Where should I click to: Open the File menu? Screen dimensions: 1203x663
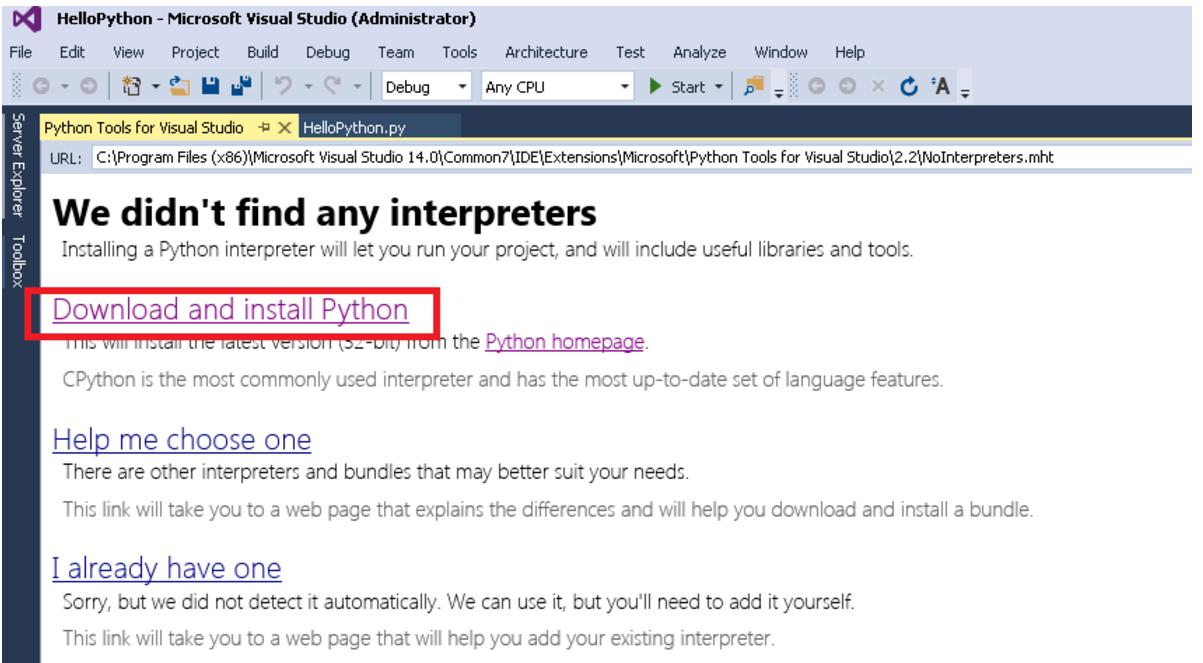pyautogui.click(x=21, y=53)
